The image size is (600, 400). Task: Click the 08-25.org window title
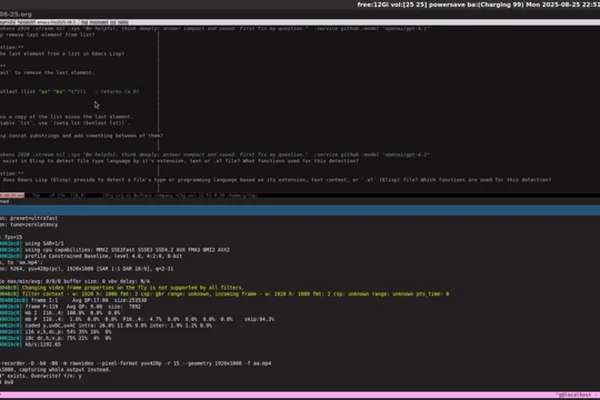16,14
